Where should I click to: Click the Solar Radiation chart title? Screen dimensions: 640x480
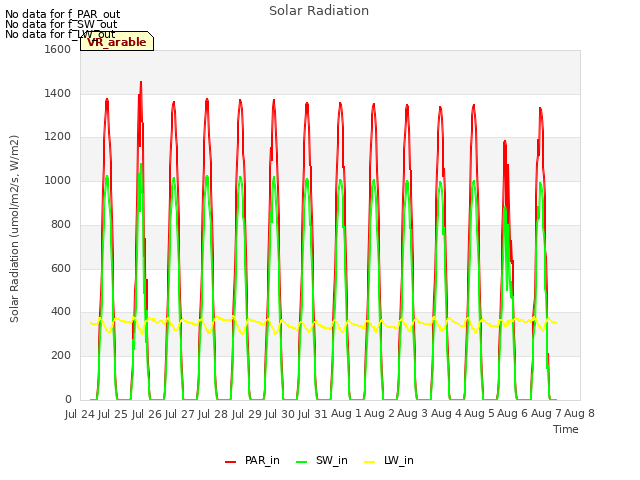(319, 11)
